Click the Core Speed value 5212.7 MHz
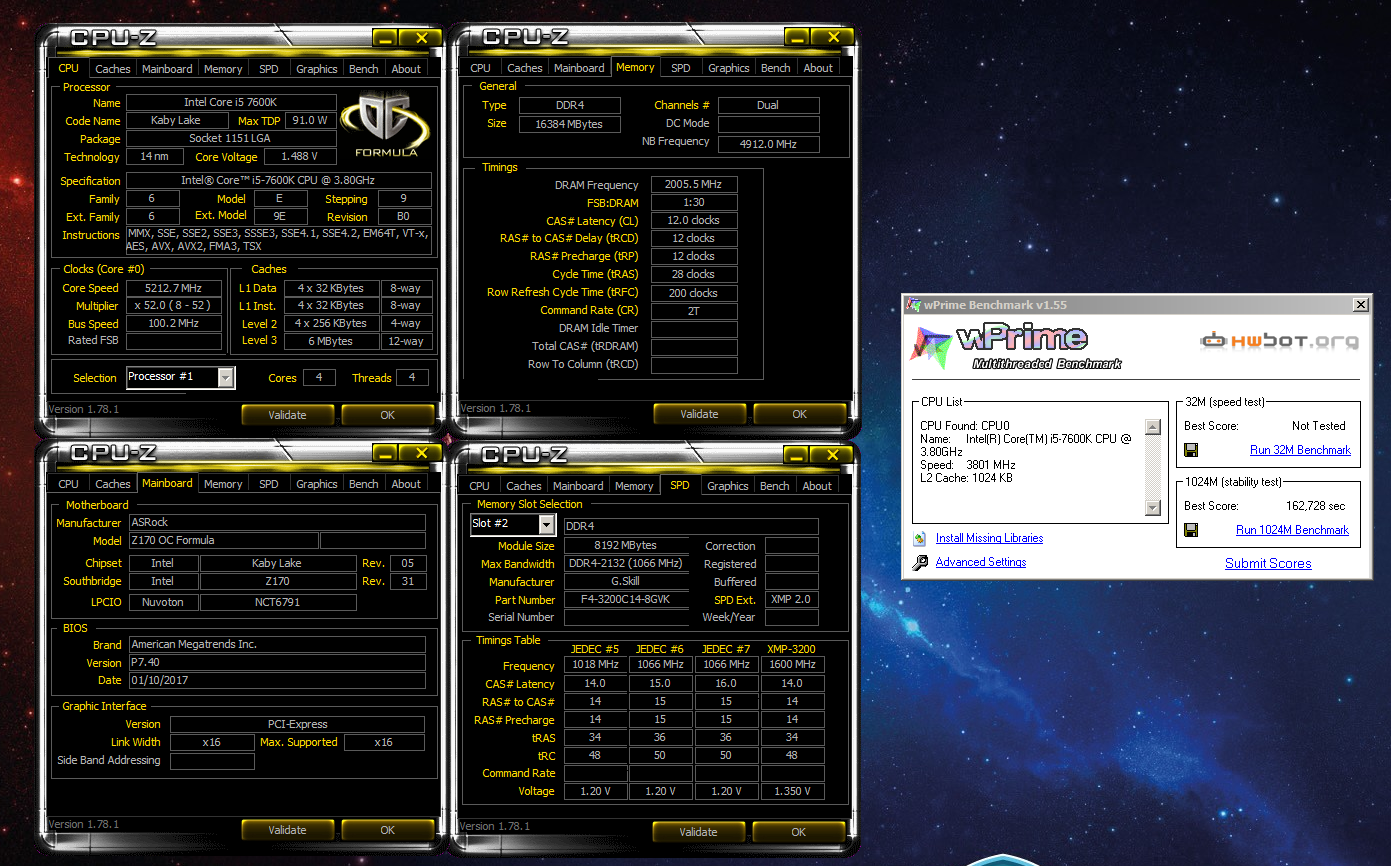Image resolution: width=1391 pixels, height=866 pixels. click(x=176, y=288)
